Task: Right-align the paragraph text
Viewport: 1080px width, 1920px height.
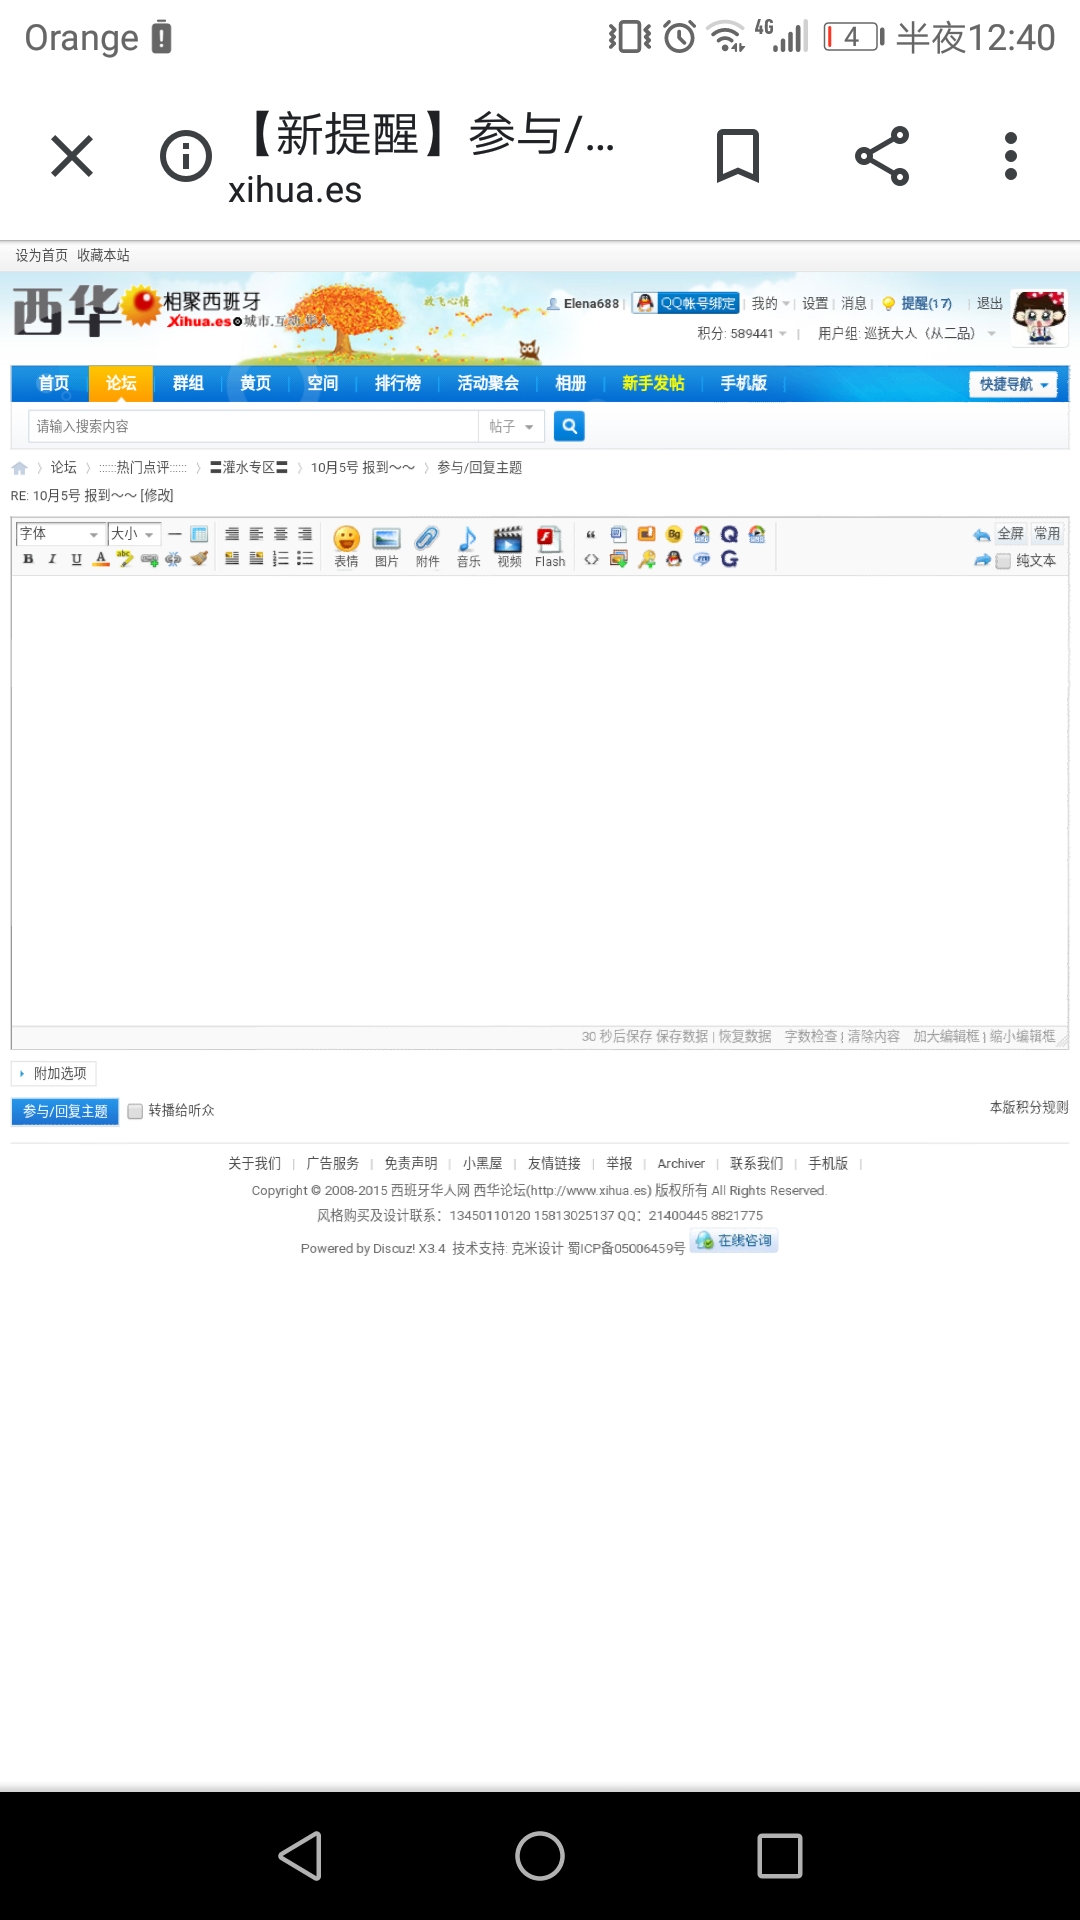Action: click(x=305, y=534)
